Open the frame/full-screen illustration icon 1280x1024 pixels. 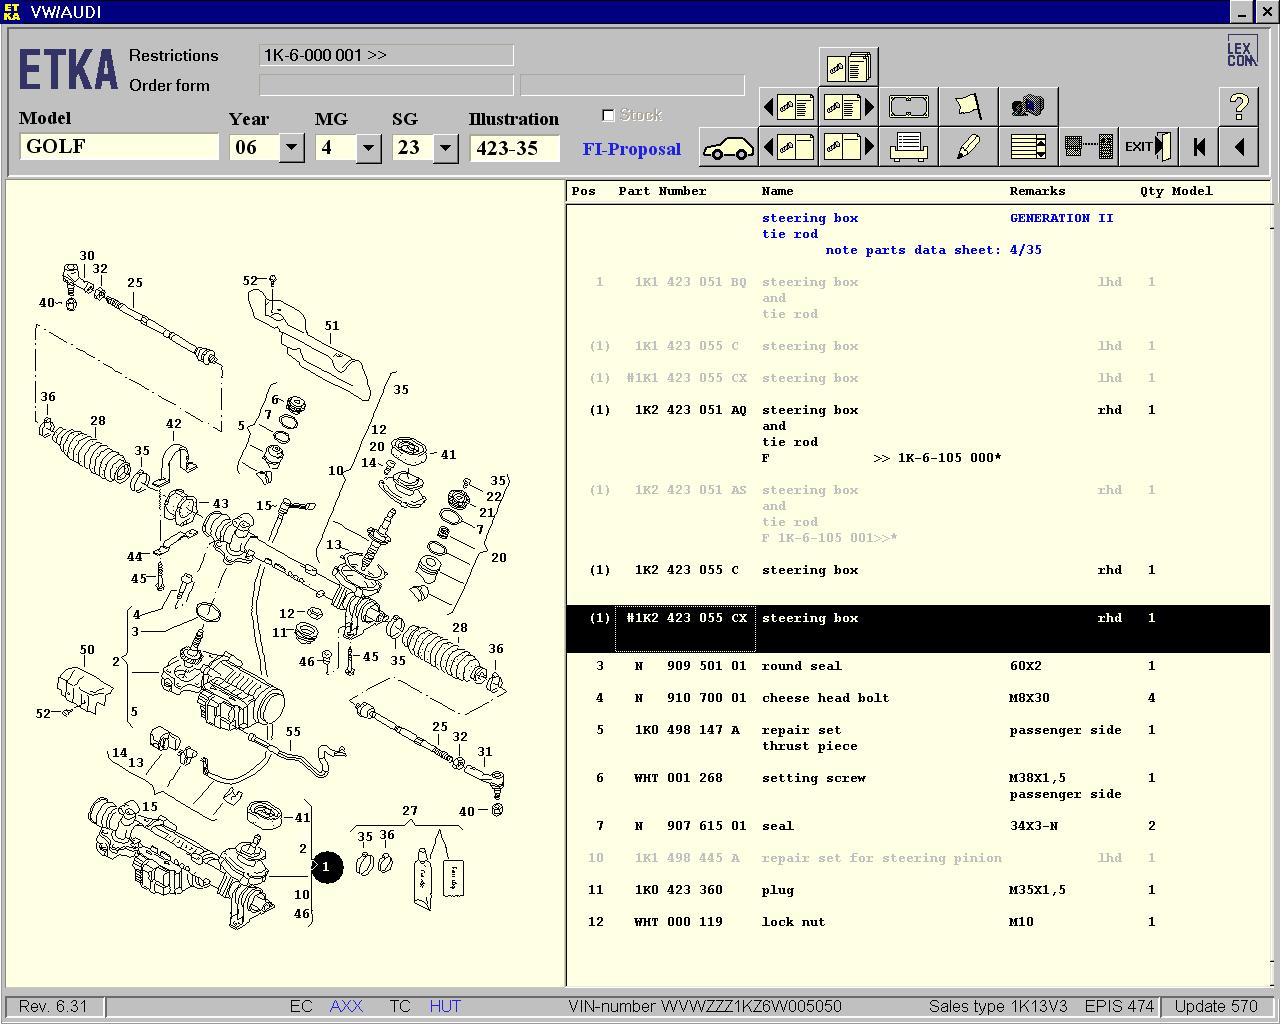908,106
